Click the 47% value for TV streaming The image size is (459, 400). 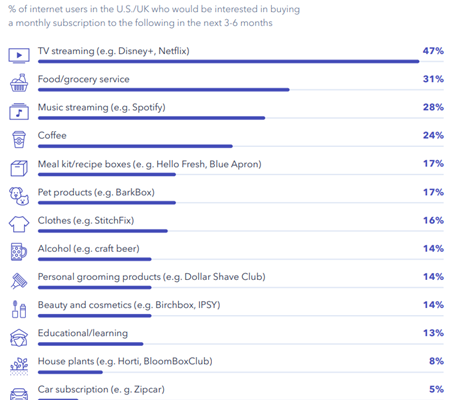point(433,51)
